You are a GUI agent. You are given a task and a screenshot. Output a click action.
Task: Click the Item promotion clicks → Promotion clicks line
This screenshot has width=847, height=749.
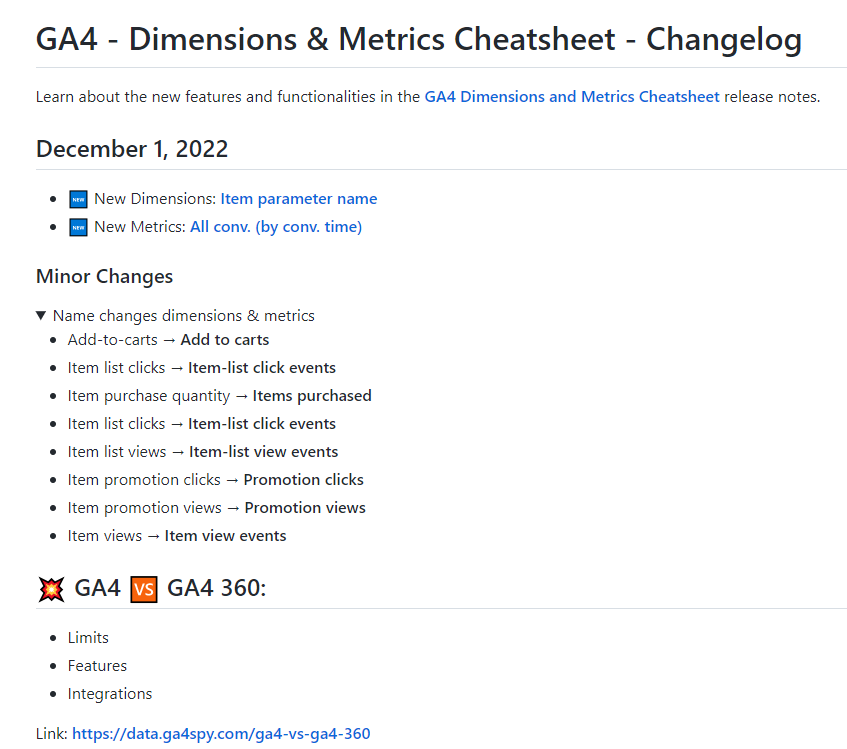[x=216, y=480]
